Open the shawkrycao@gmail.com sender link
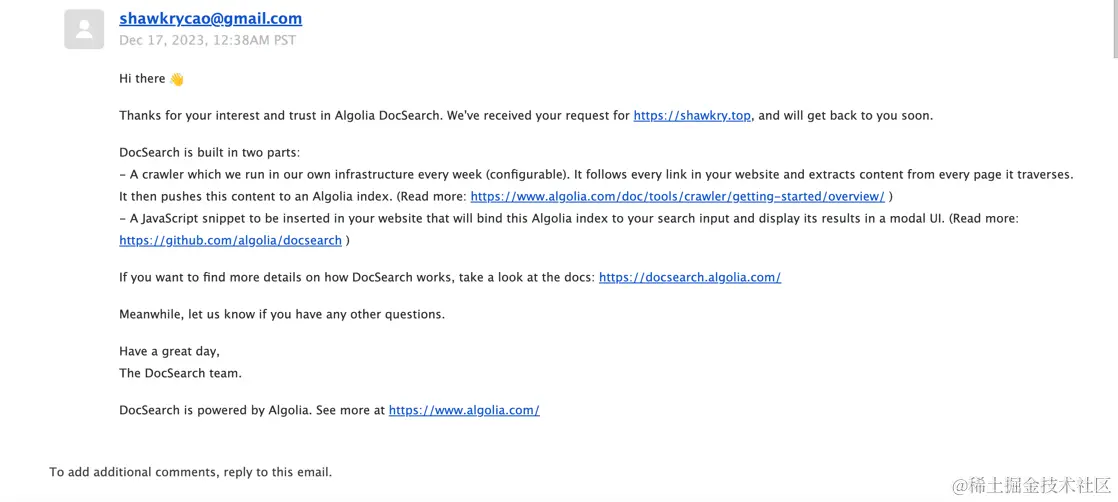This screenshot has width=1118, height=502. click(x=210, y=18)
